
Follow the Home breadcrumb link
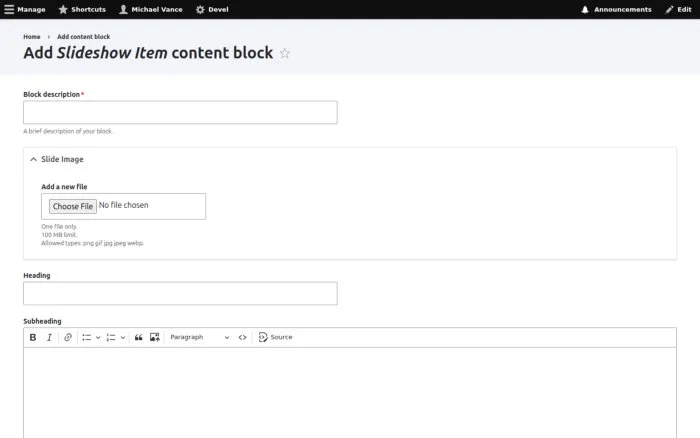(x=32, y=37)
